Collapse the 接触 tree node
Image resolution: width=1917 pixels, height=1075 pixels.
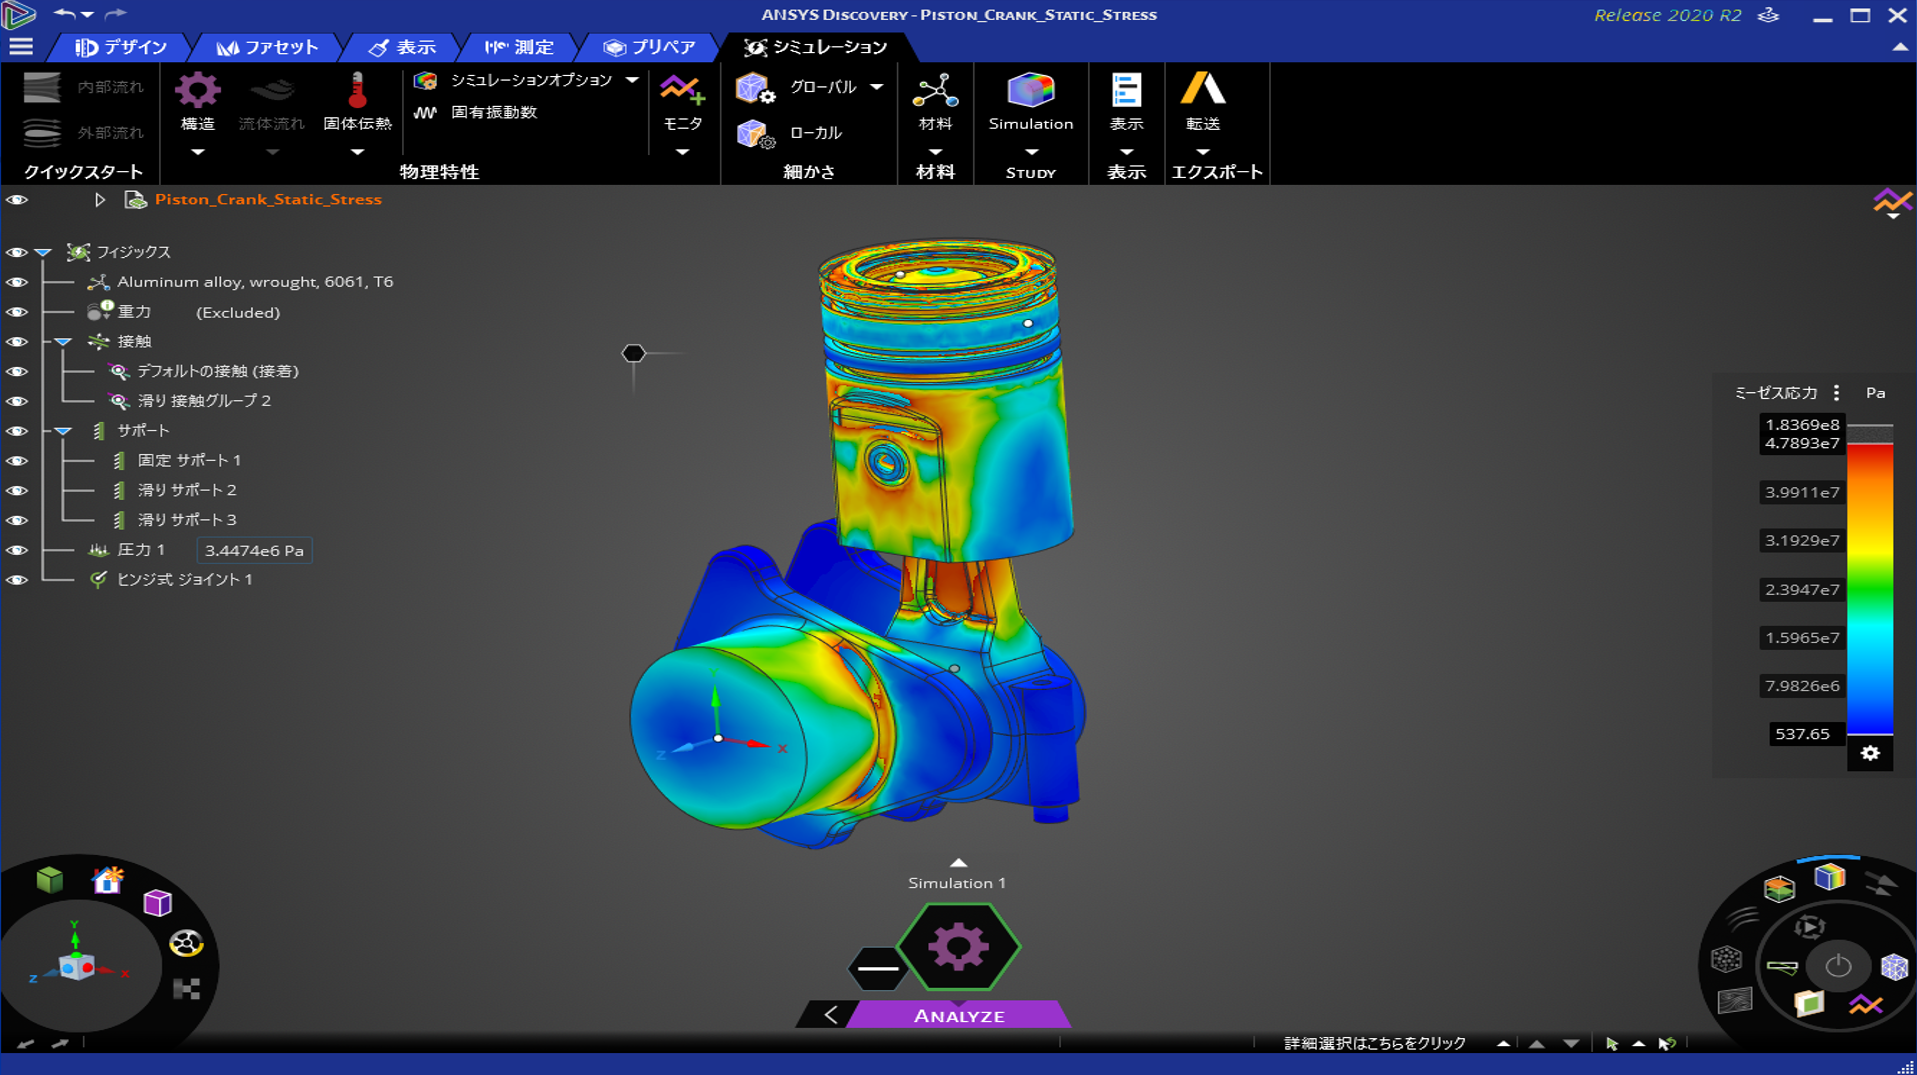pyautogui.click(x=63, y=342)
